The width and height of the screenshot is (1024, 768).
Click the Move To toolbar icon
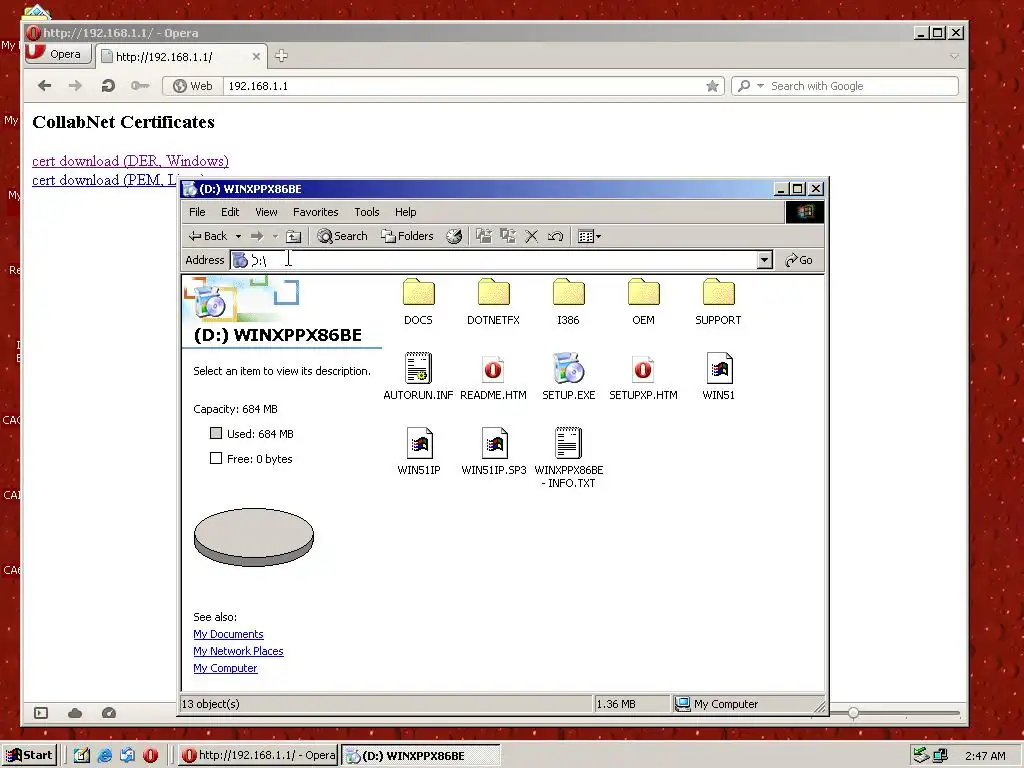click(x=483, y=236)
